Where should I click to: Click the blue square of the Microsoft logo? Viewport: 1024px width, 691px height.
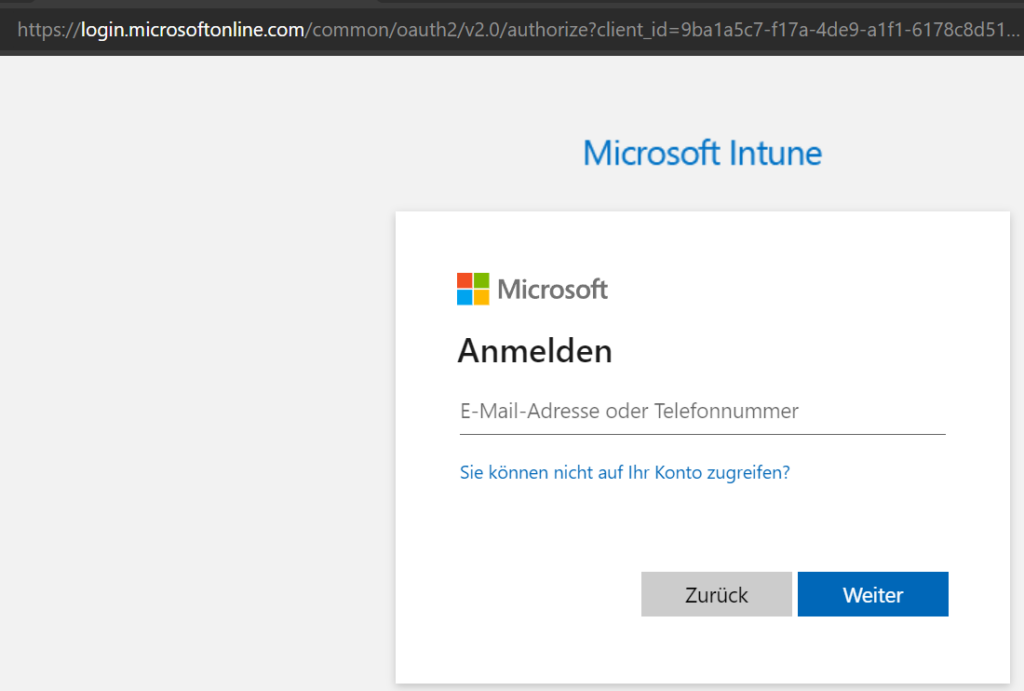[x=463, y=296]
